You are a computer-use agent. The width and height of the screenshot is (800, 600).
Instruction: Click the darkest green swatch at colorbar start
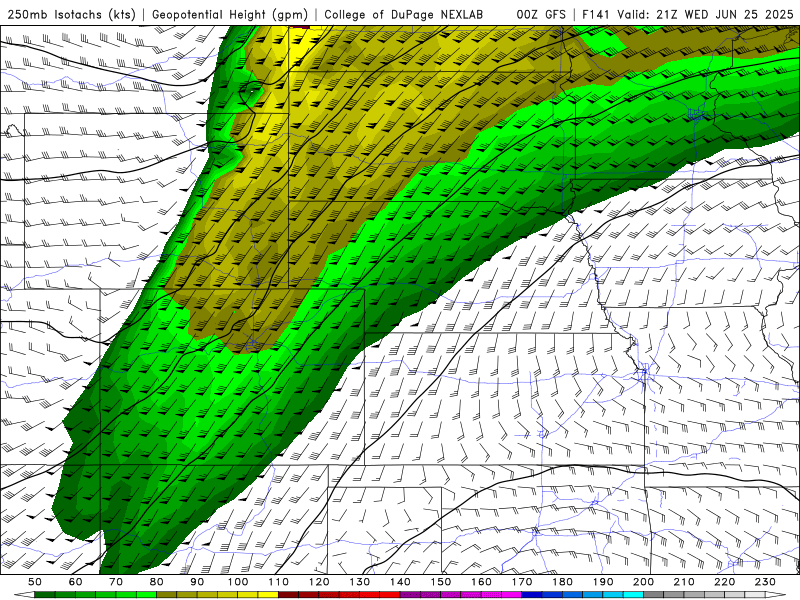44,595
